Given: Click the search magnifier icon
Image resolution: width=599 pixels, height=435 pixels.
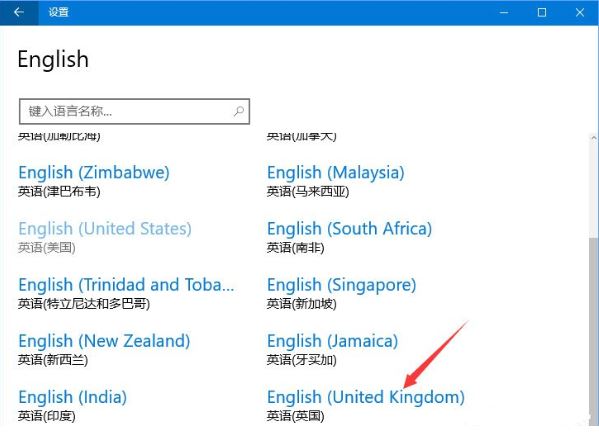Looking at the screenshot, I should click(x=239, y=111).
